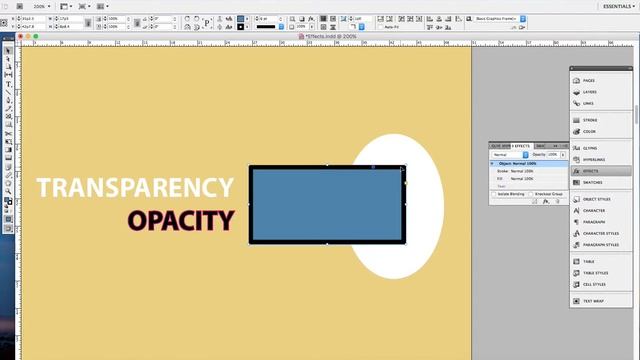
Task: Switch to the Effects tab
Action: click(522, 146)
